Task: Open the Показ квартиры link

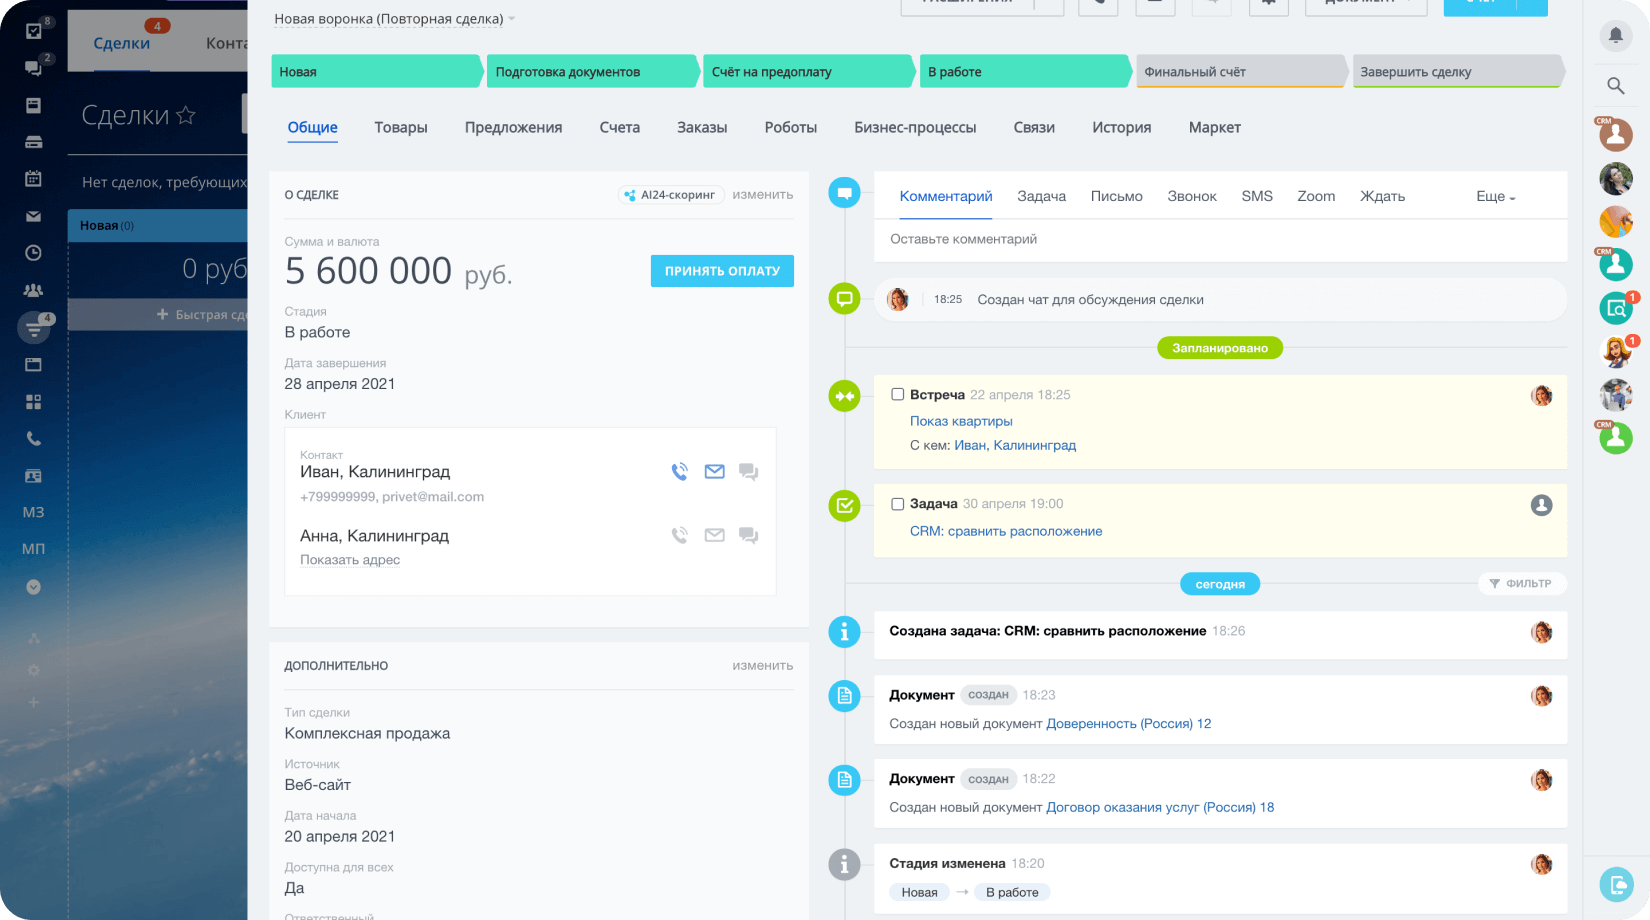Action: pyautogui.click(x=961, y=422)
